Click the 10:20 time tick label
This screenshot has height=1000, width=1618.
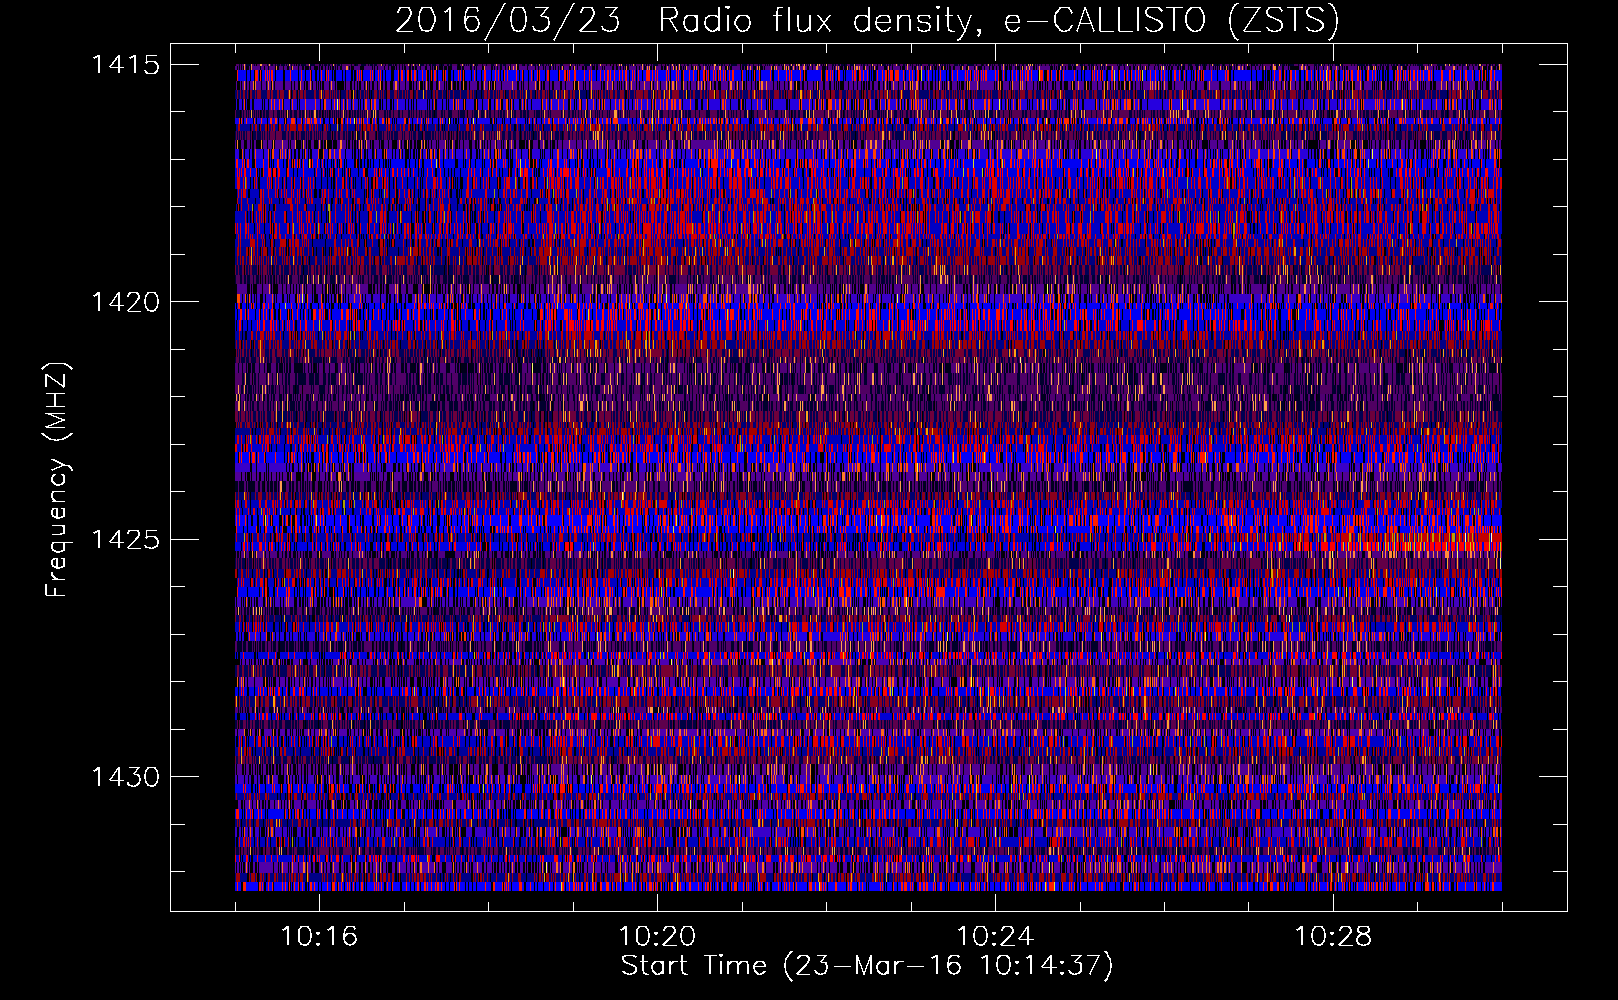657,937
